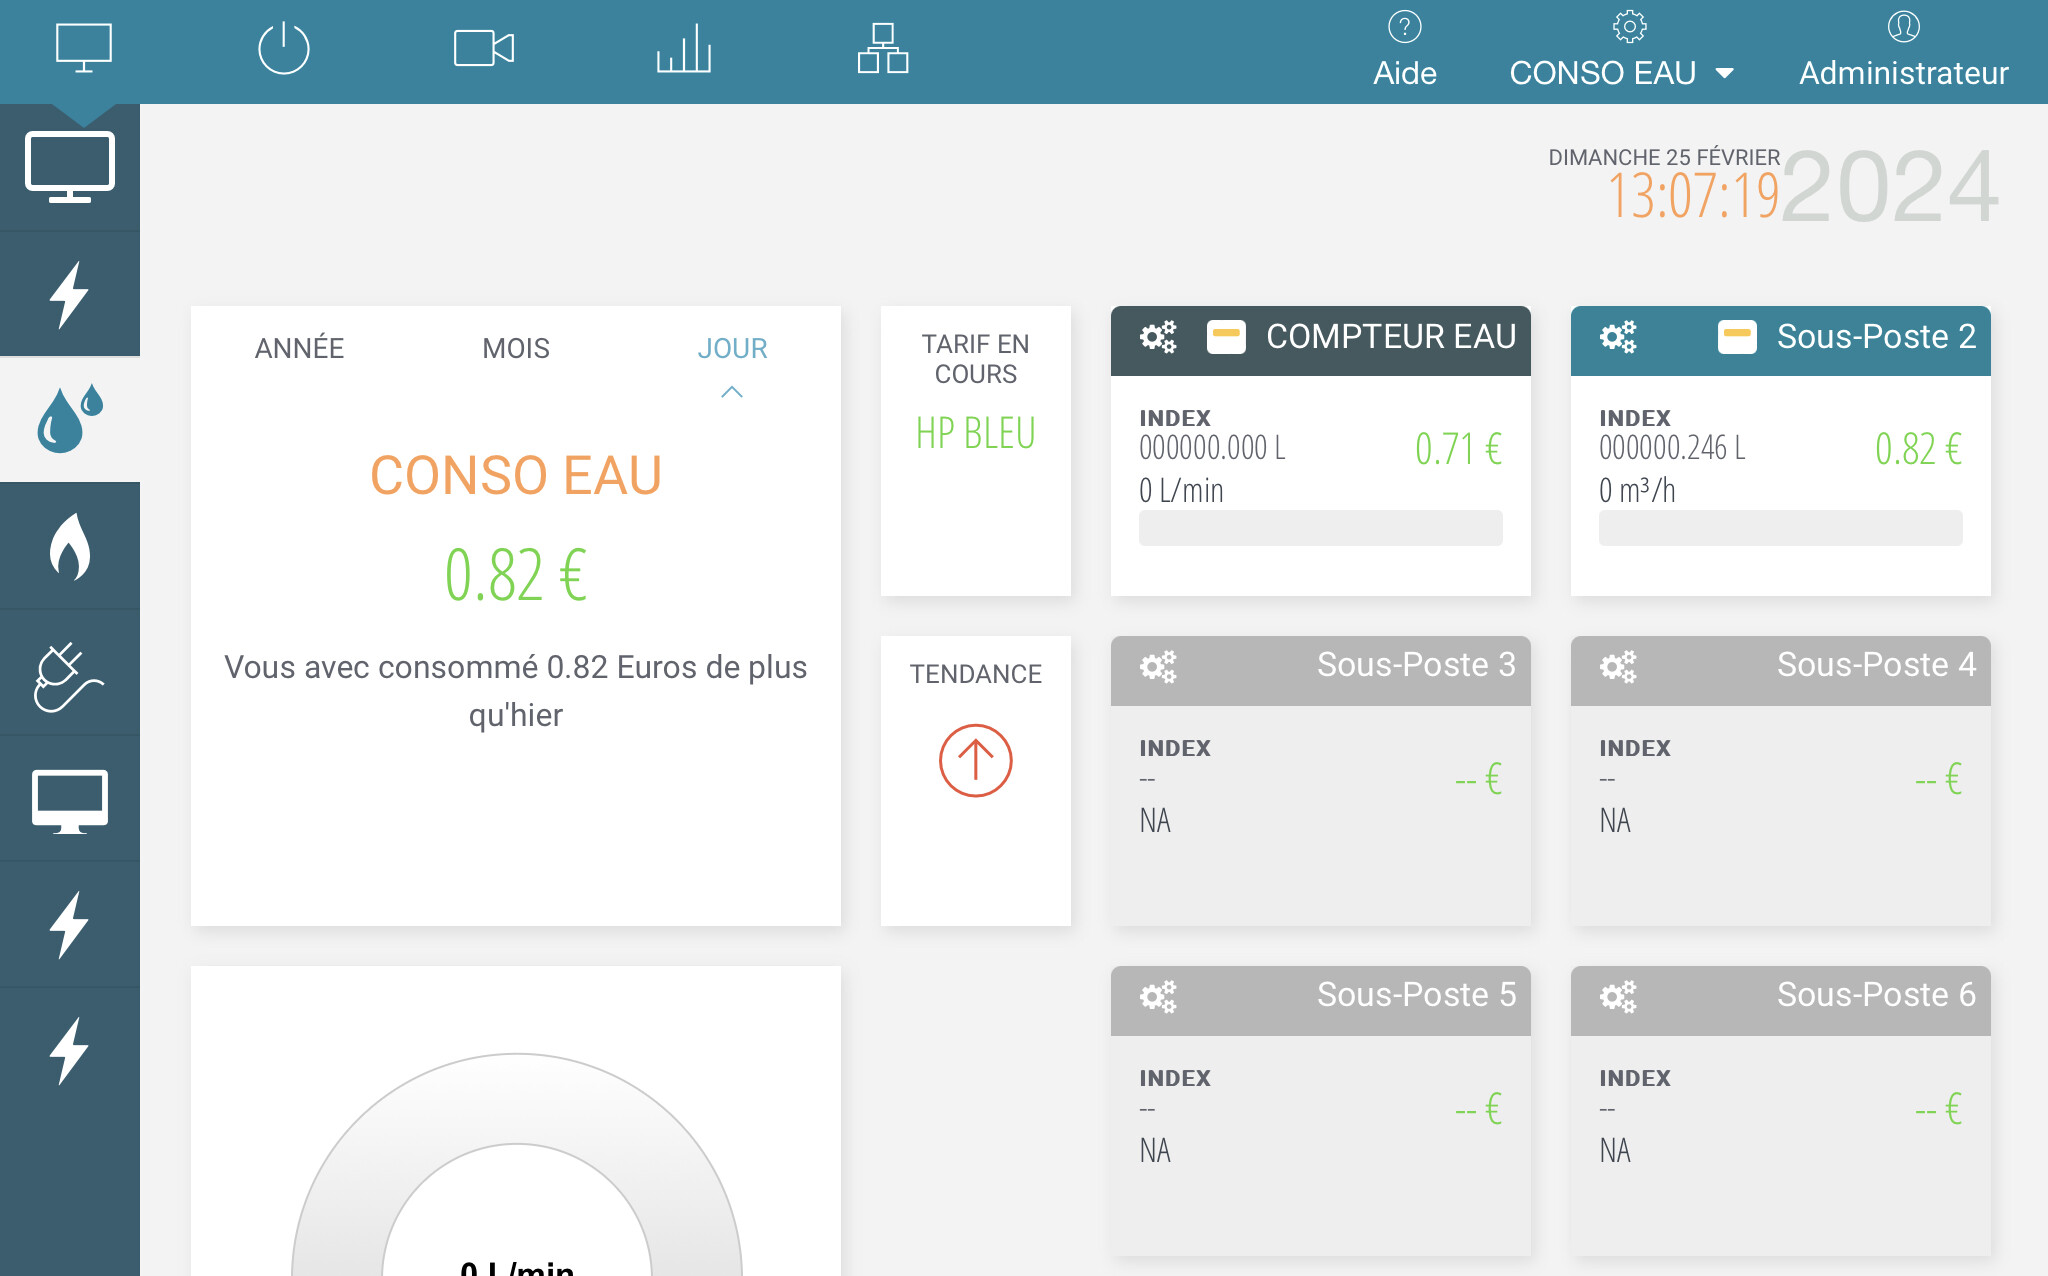
Task: Click the CONSO EAU orange title
Action: tap(516, 475)
